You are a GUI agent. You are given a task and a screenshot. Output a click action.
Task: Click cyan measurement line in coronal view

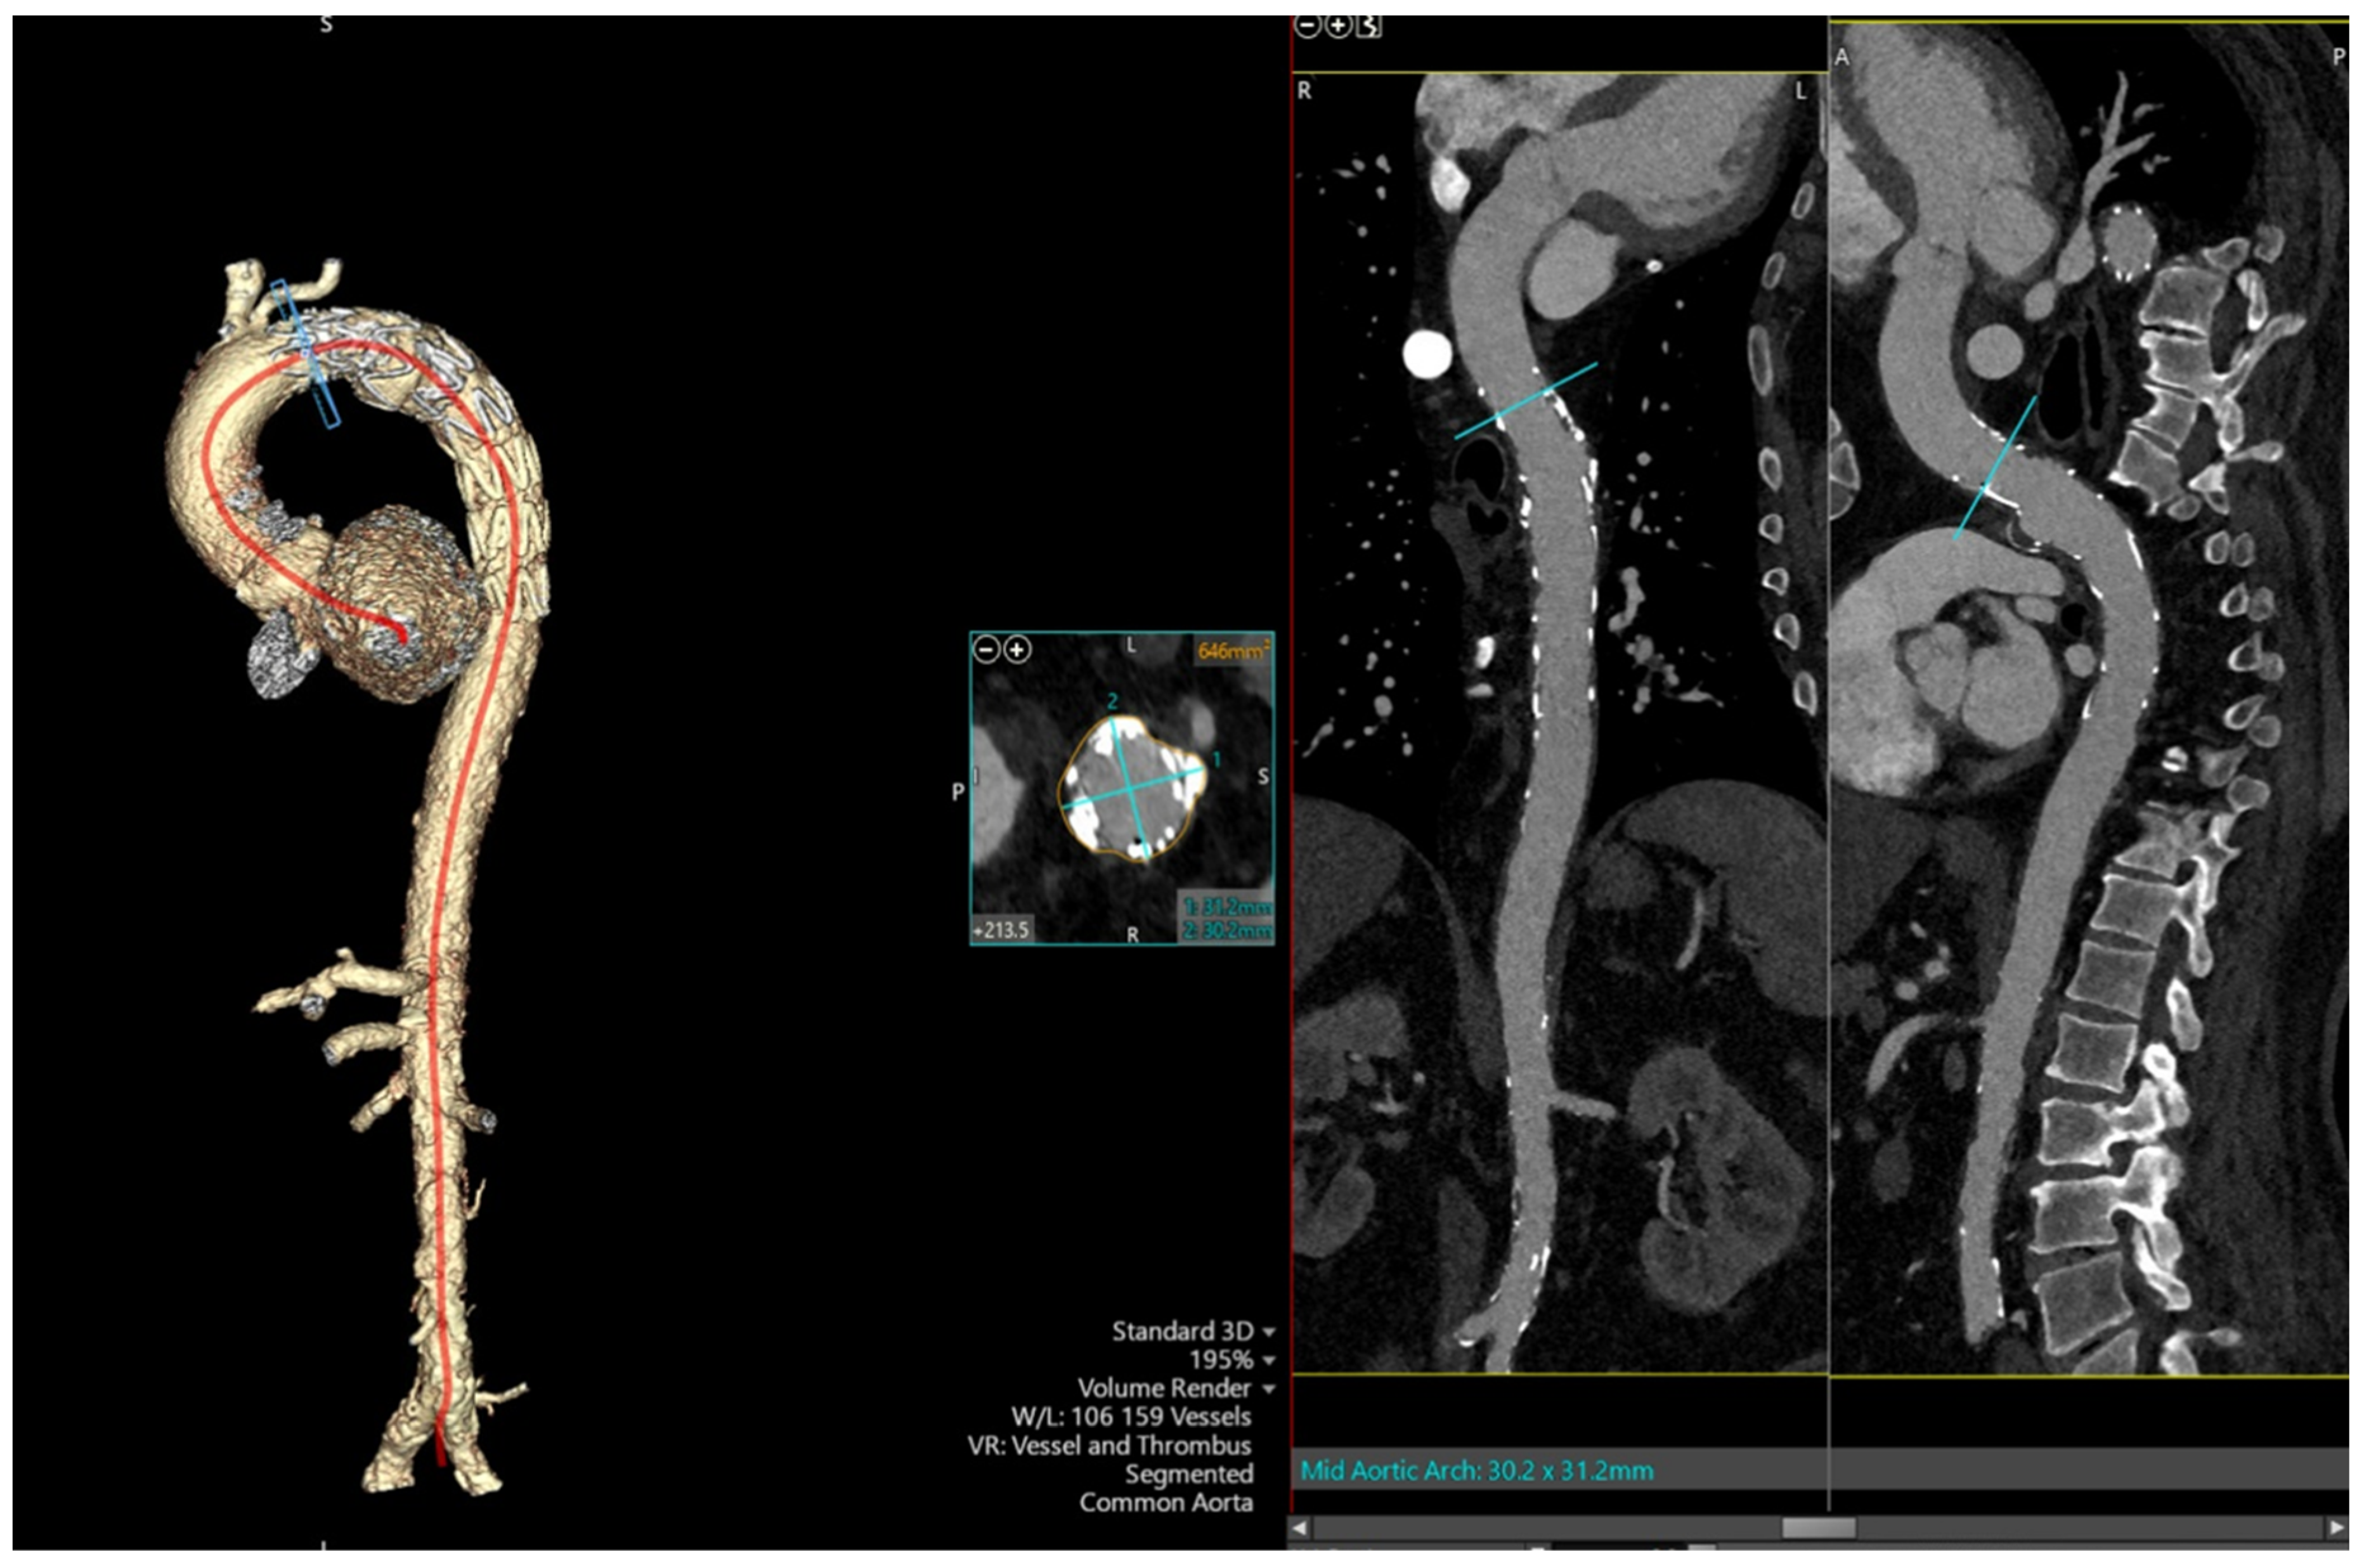[x=1526, y=400]
